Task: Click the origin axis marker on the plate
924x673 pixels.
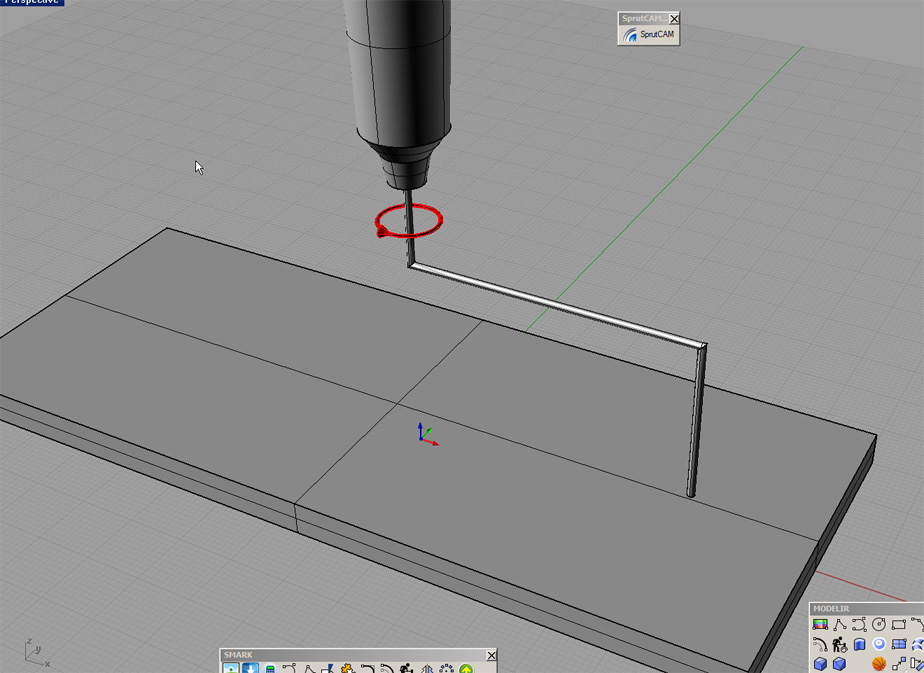Action: [424, 436]
